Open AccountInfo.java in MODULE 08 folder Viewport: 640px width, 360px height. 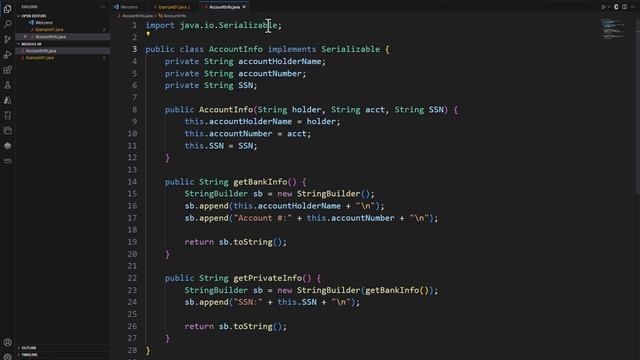point(41,51)
